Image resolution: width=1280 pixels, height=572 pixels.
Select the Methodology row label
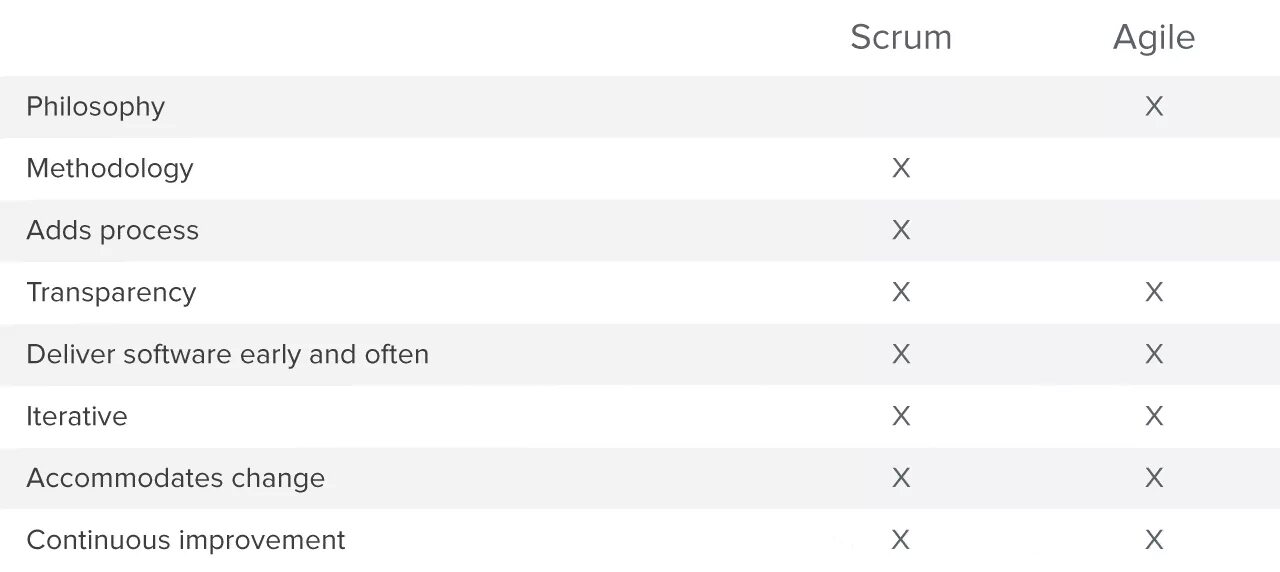(109, 168)
